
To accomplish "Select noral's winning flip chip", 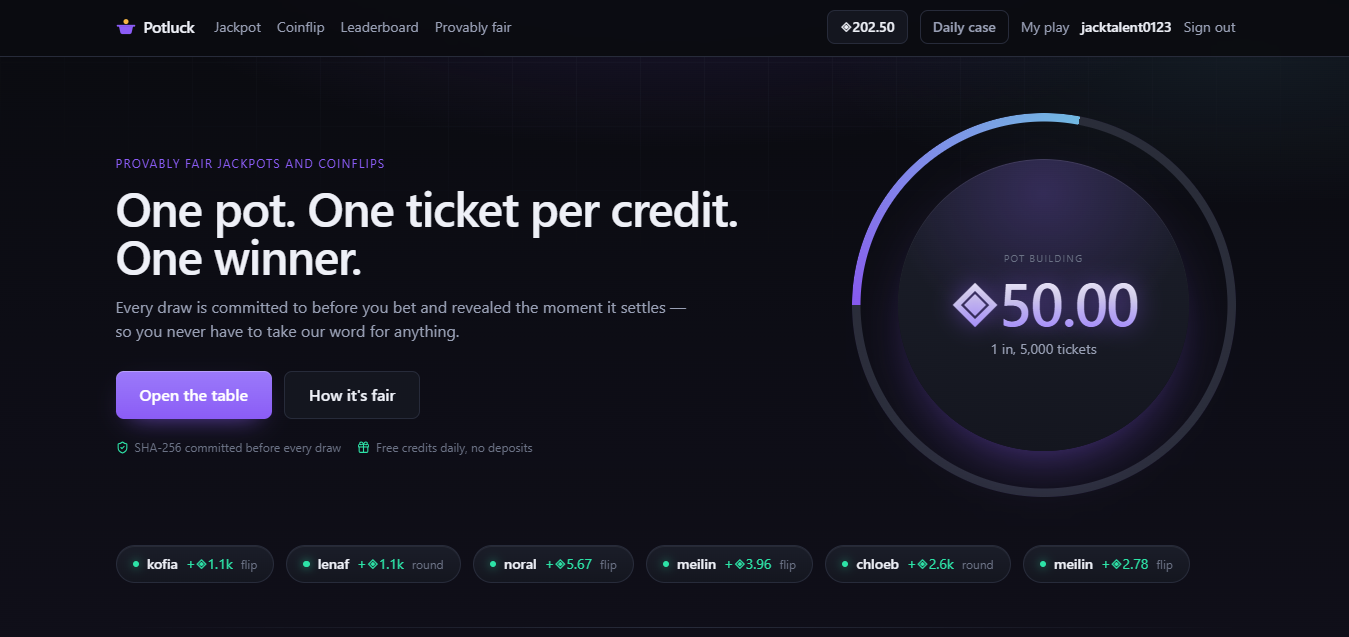I will (553, 564).
